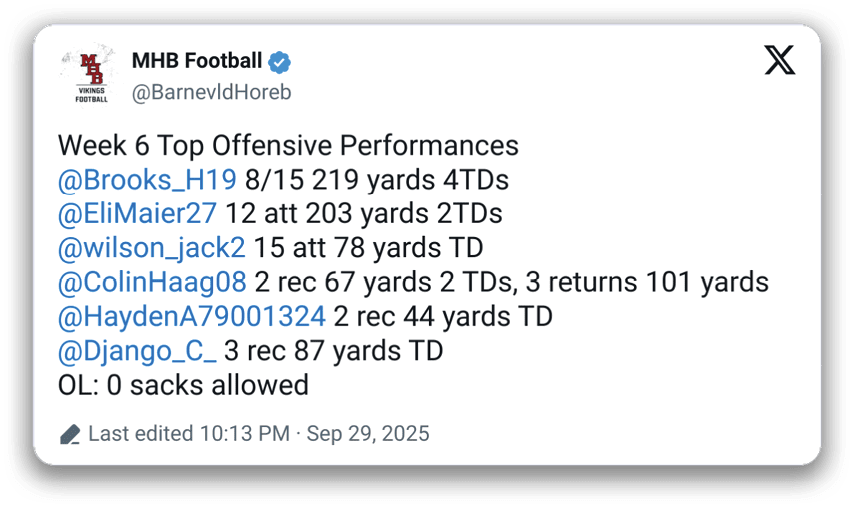The height and width of the screenshot is (507, 854).
Task: Open the @Brooks_H19 mention
Action: point(147,180)
